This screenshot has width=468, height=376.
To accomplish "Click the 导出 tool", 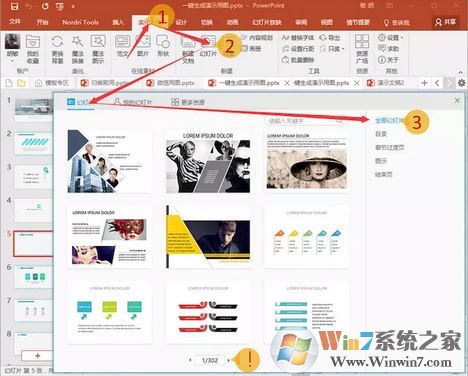I will coord(330,38).
